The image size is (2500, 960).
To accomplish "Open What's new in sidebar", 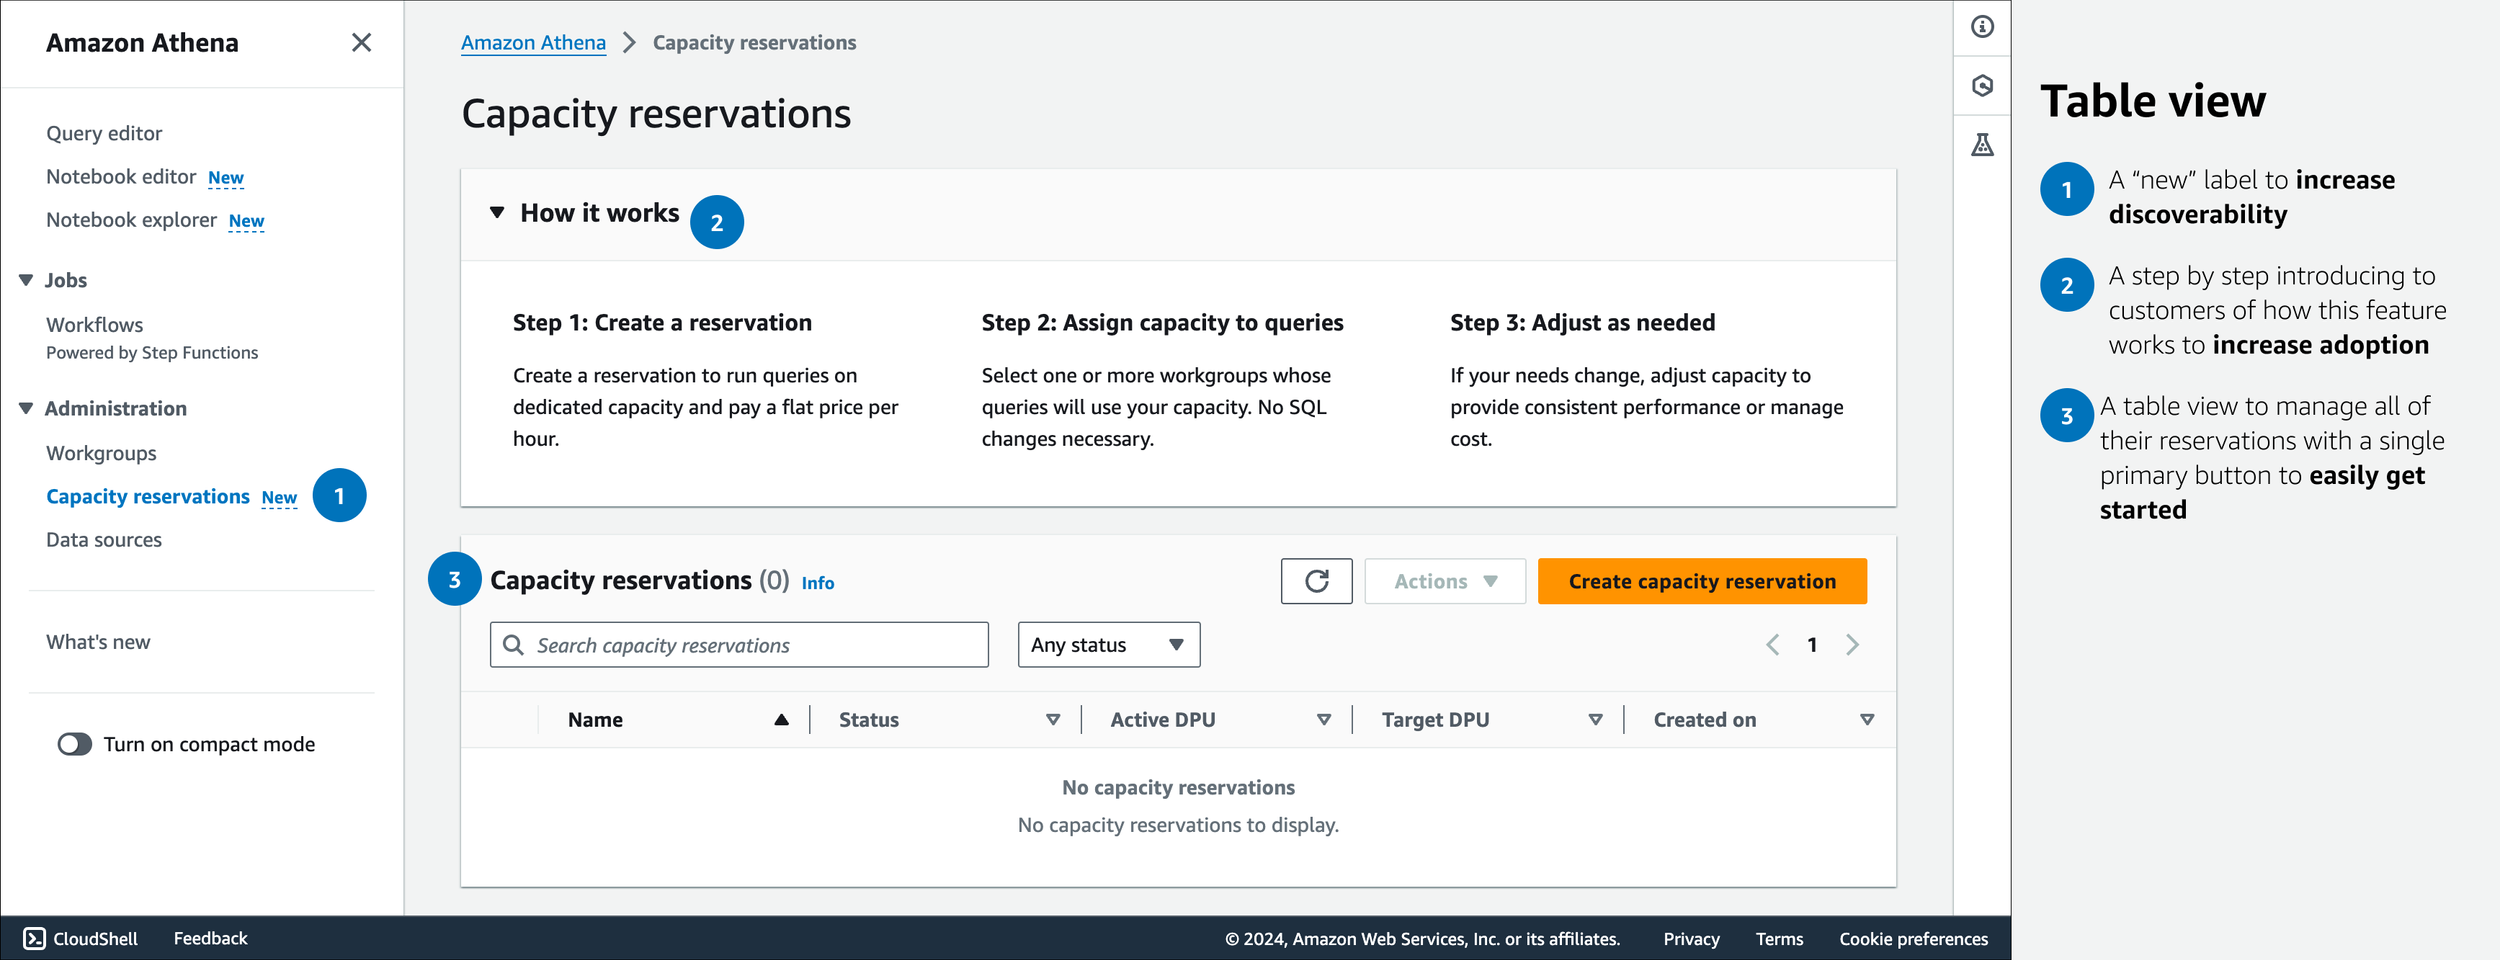I will (x=98, y=642).
